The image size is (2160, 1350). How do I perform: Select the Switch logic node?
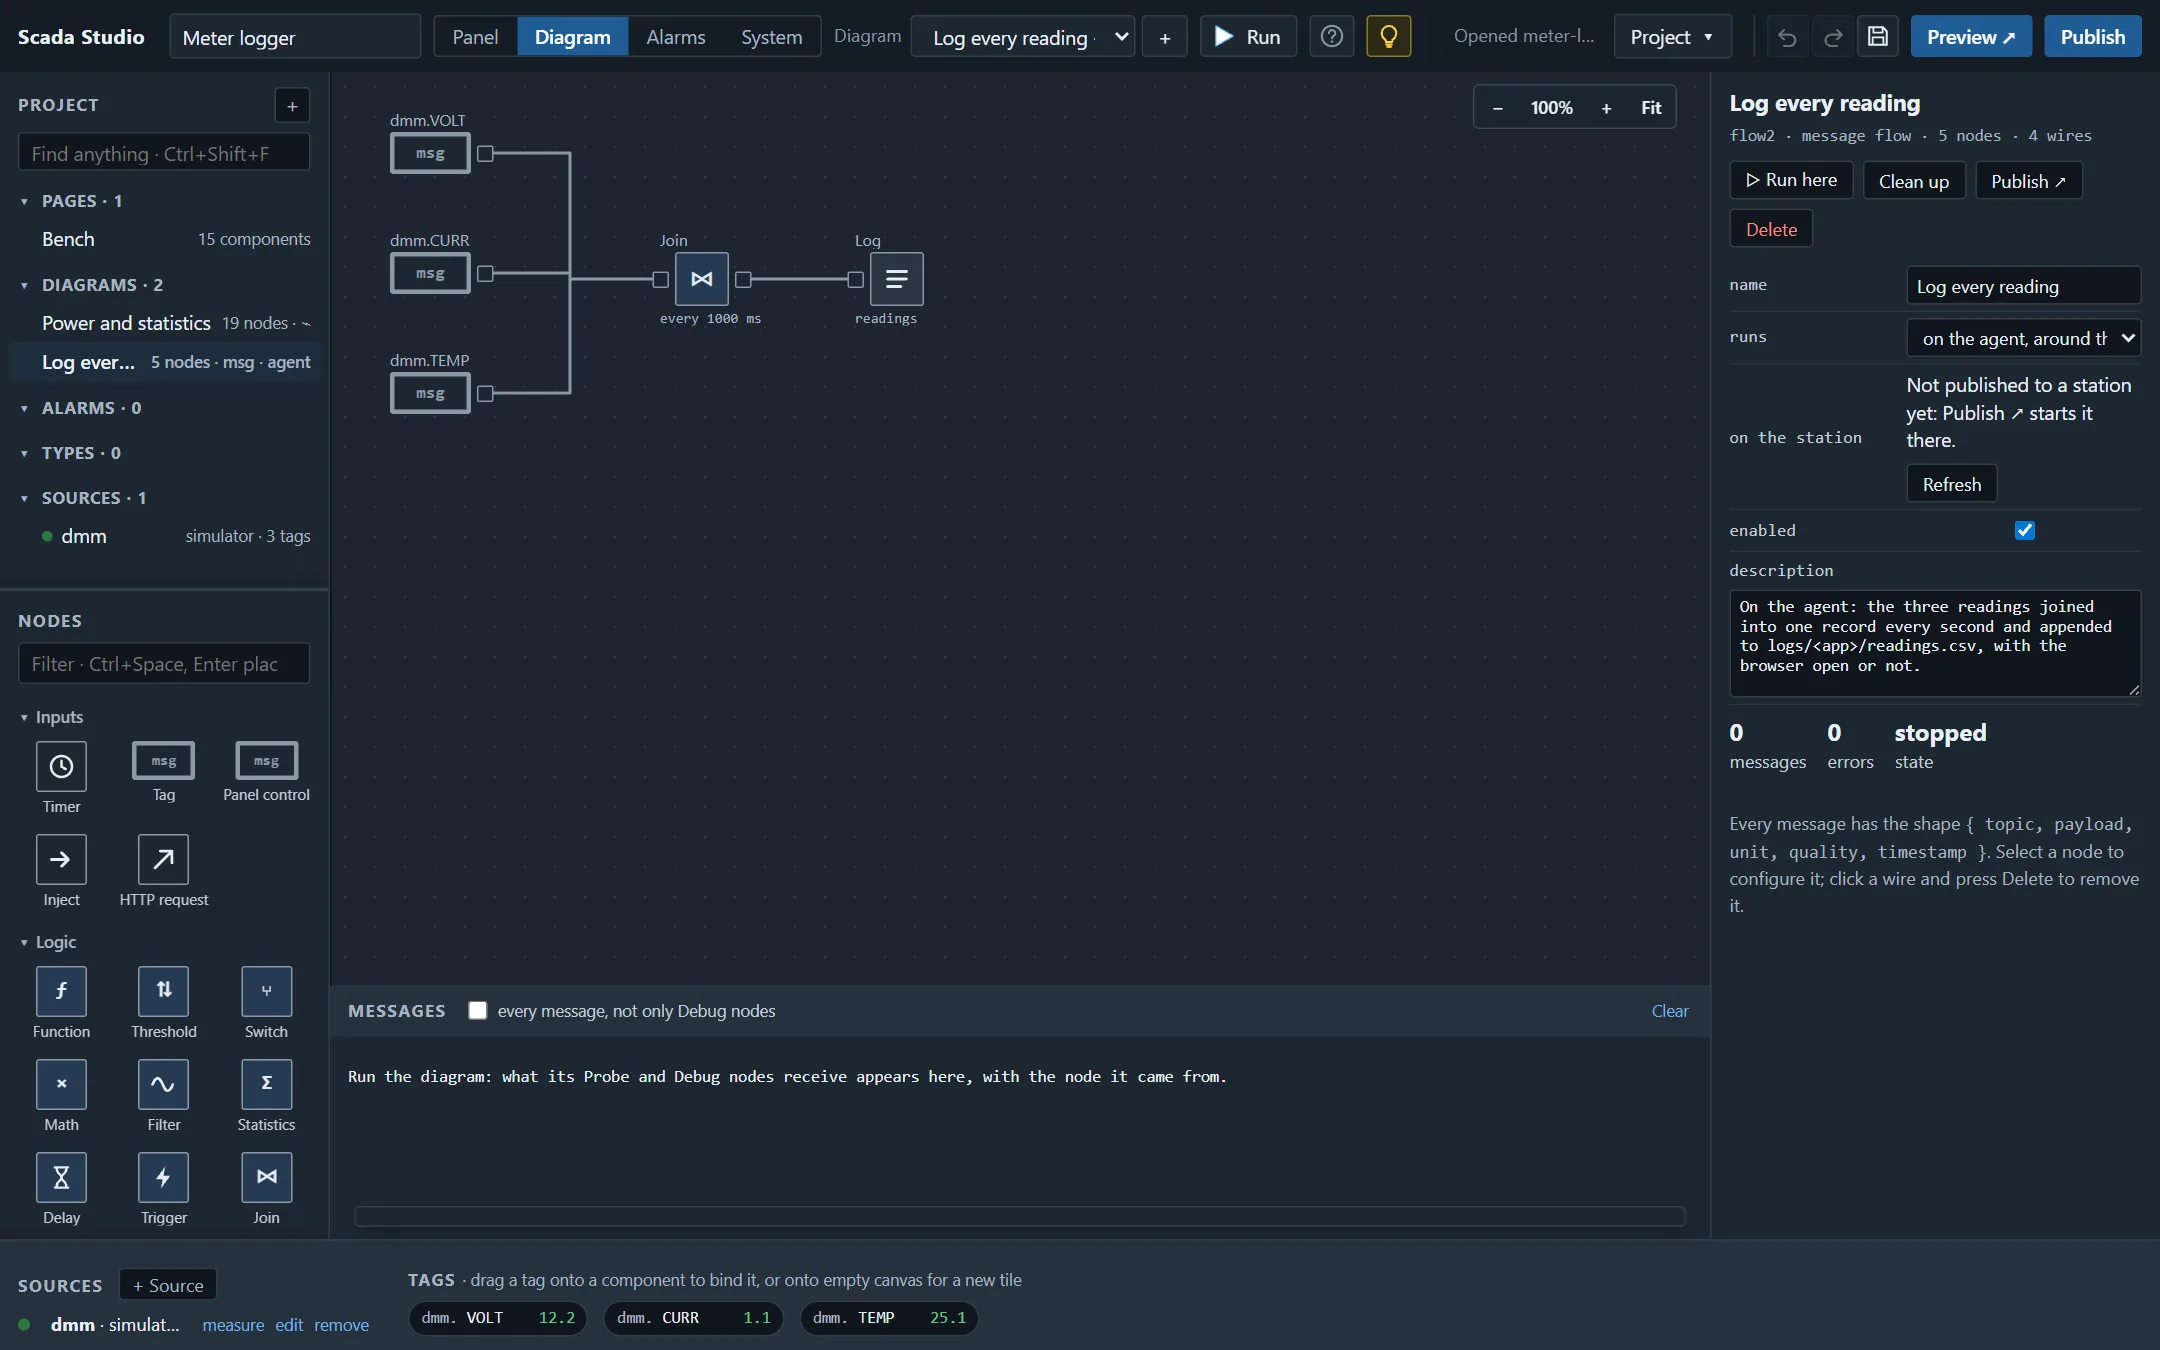(x=266, y=991)
